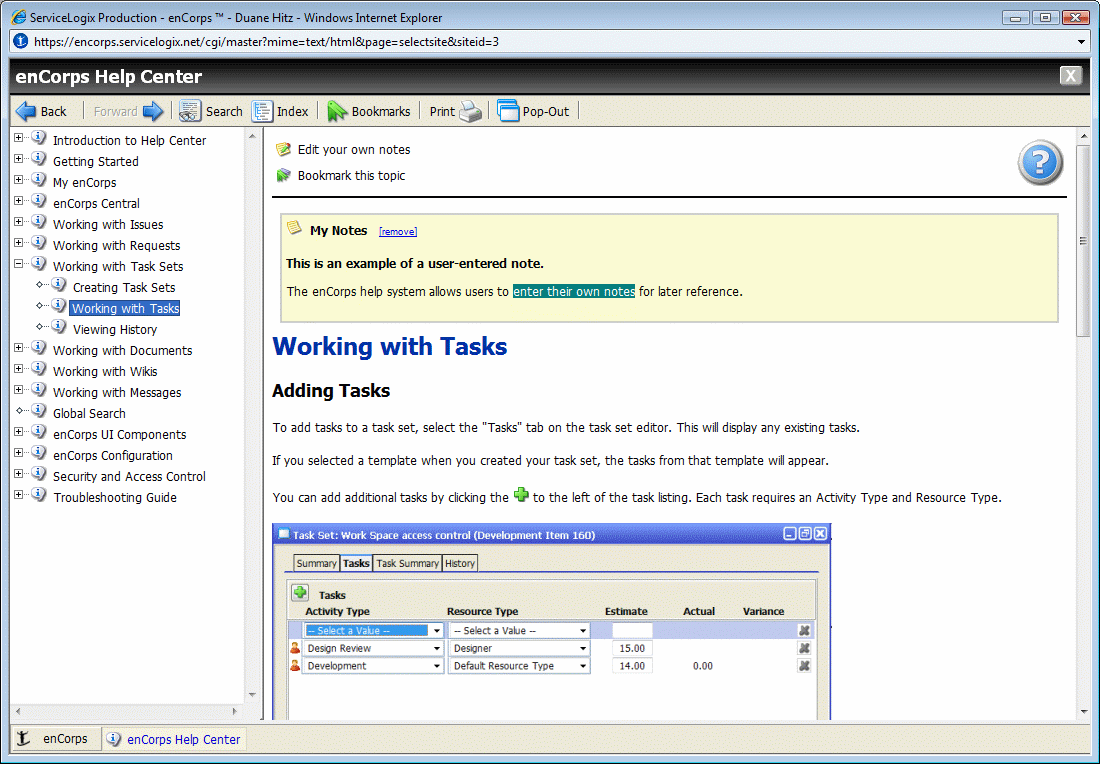The width and height of the screenshot is (1100, 764).
Task: Expand the Working with Issues node
Action: 19,222
